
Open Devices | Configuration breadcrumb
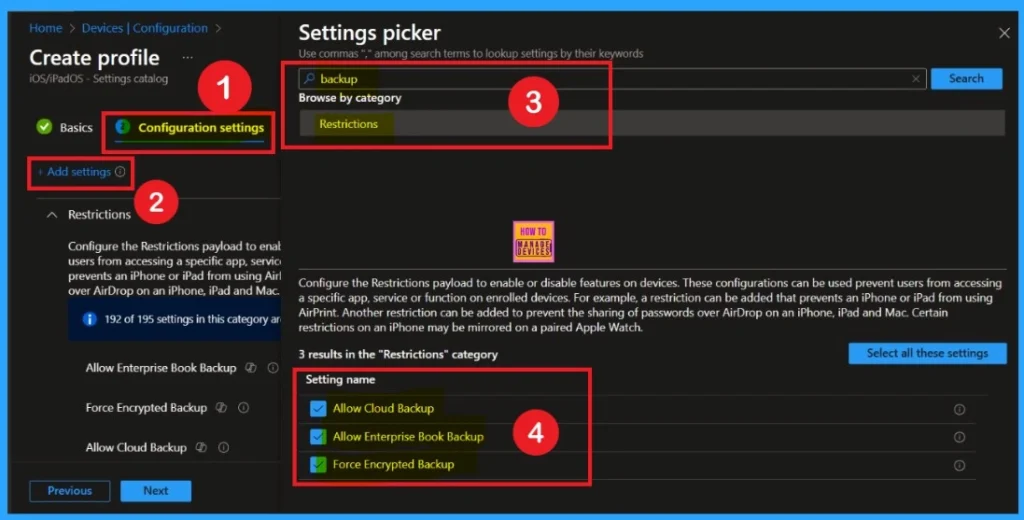[144, 28]
